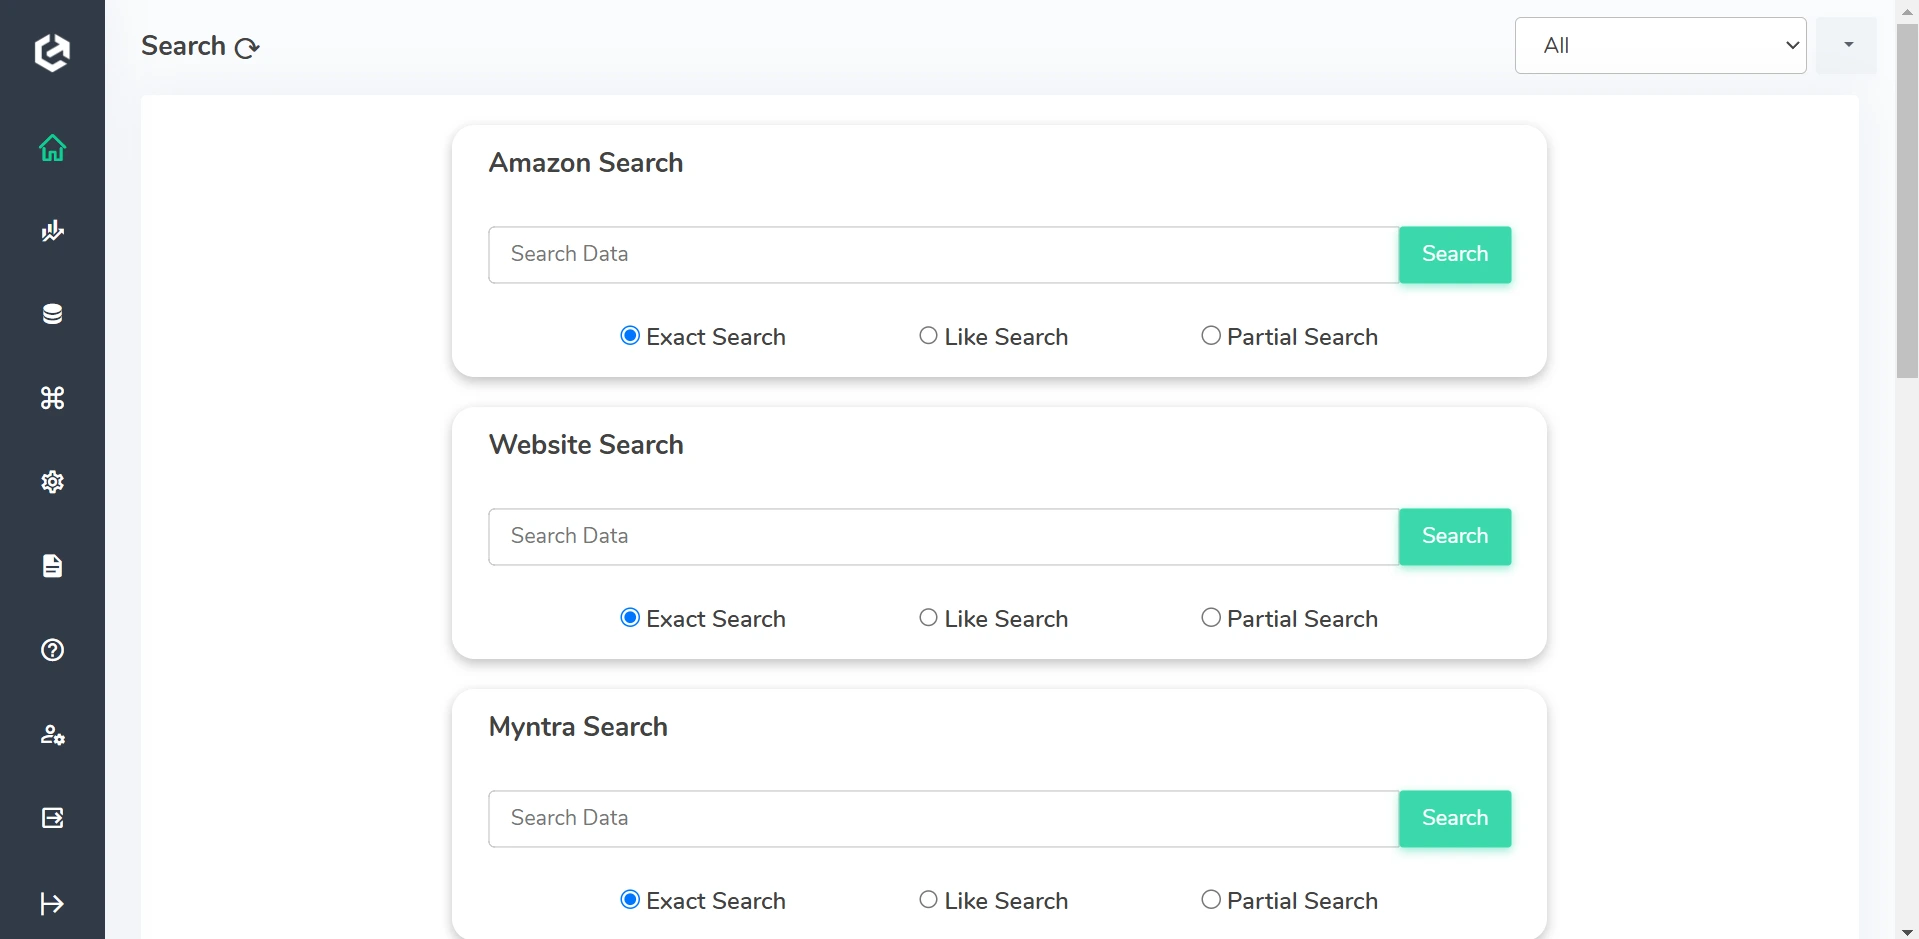Select Partial Search under Myntra Search

click(1211, 900)
